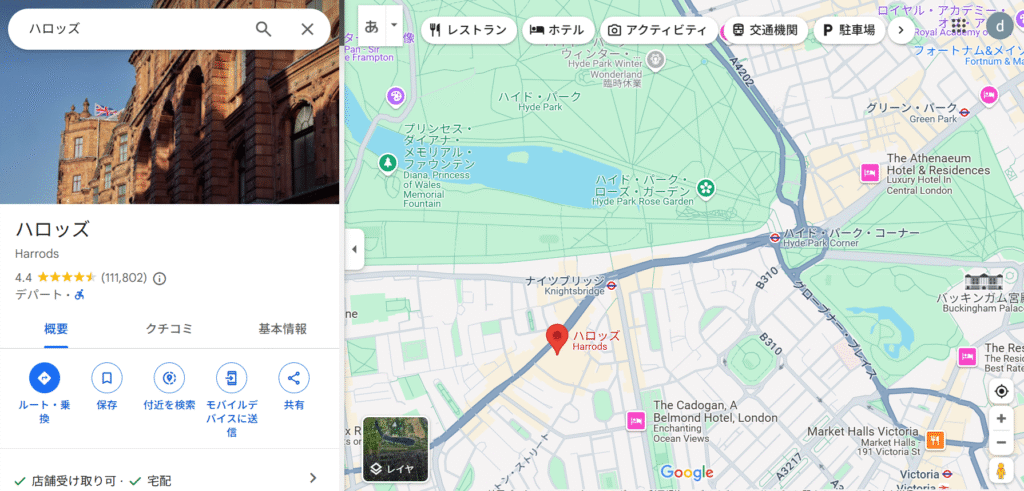Image resolution: width=1024 pixels, height=491 pixels.
Task: Open the Google account avatar d
Action: (999, 26)
